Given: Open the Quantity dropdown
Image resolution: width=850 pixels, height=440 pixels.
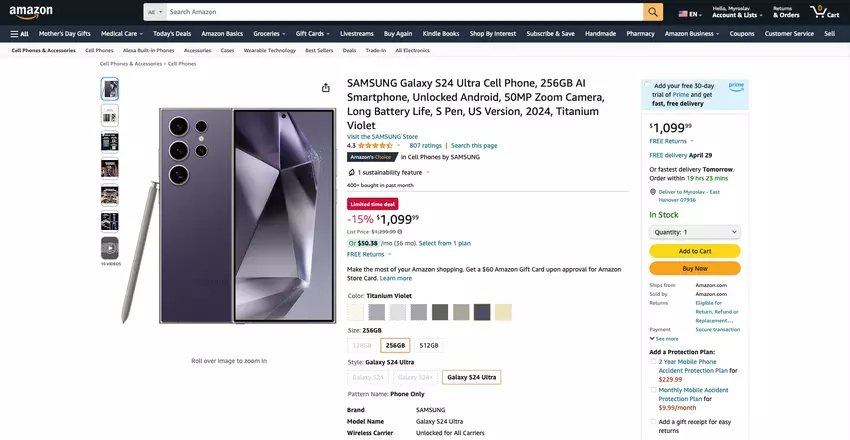Looking at the screenshot, I should 694,232.
